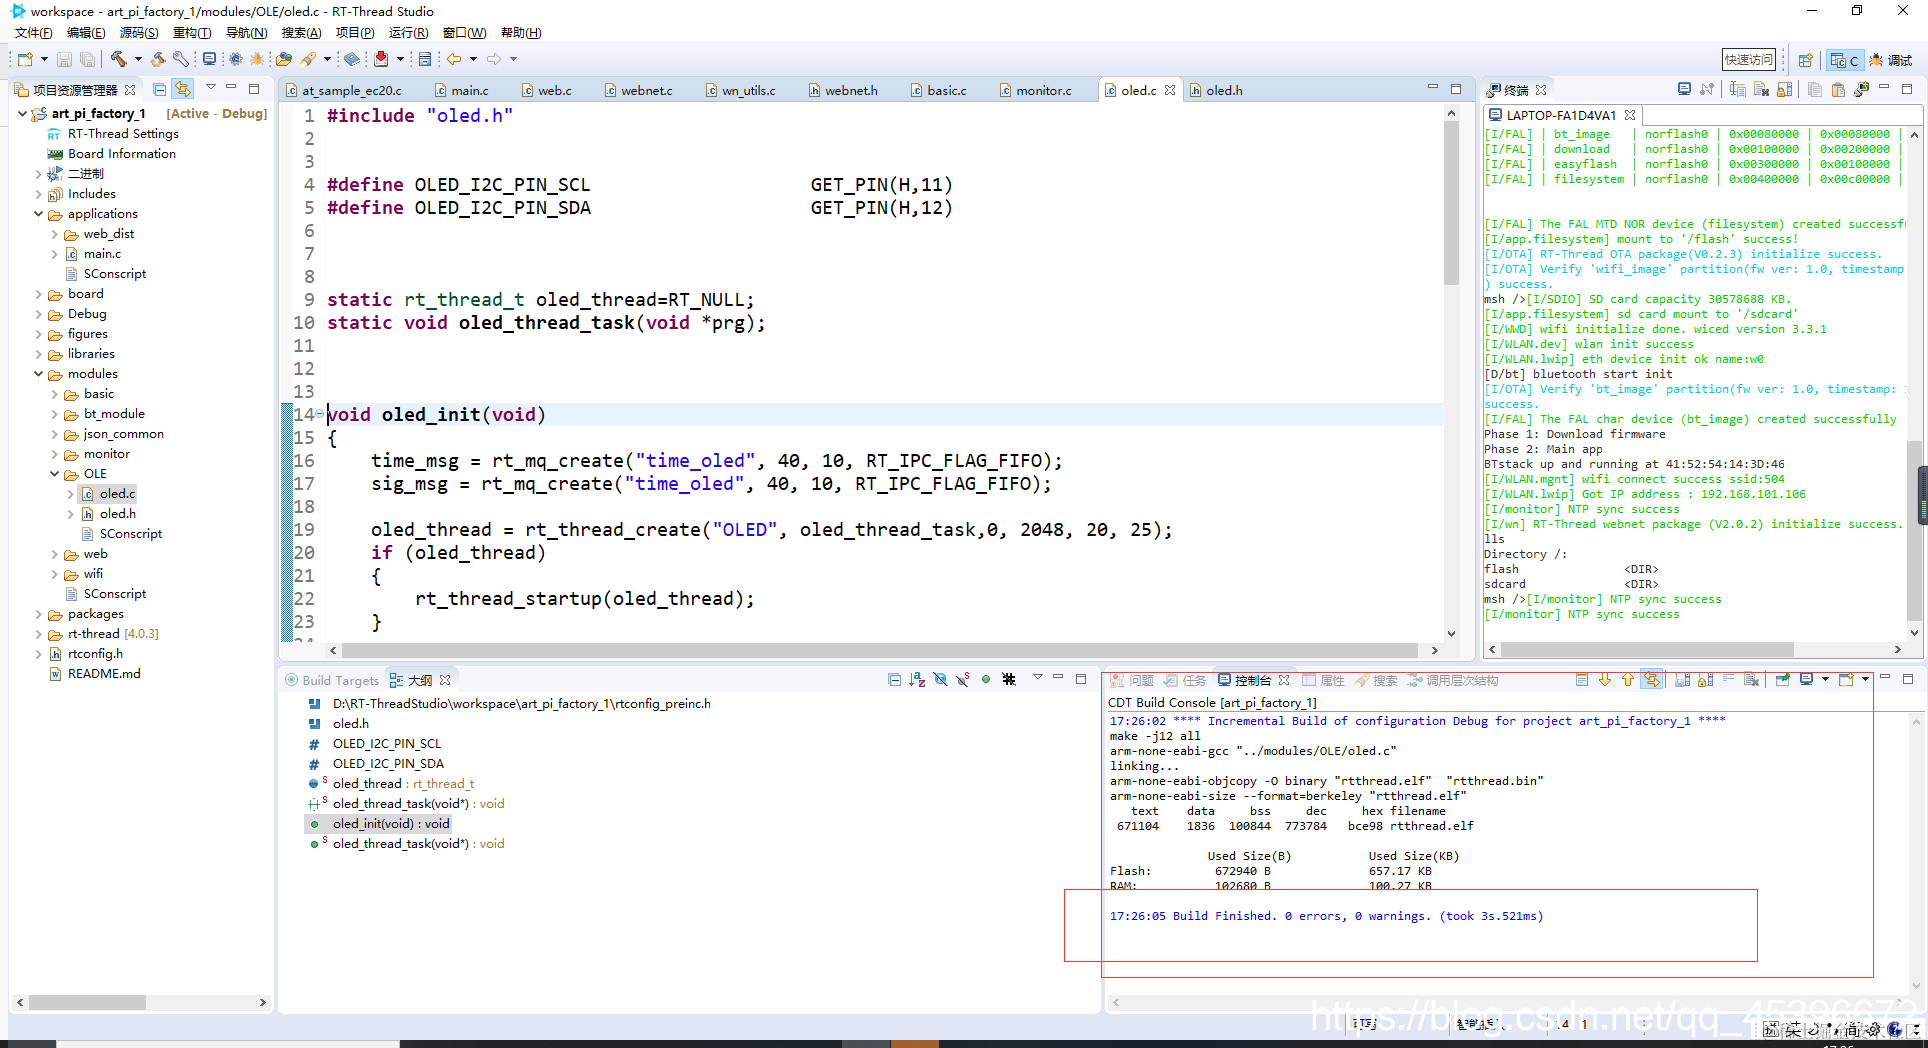Close the LAPTOP-FA1D4VA1 terminal tab
Screen dimensions: 1928x1048
pyautogui.click(x=1630, y=115)
